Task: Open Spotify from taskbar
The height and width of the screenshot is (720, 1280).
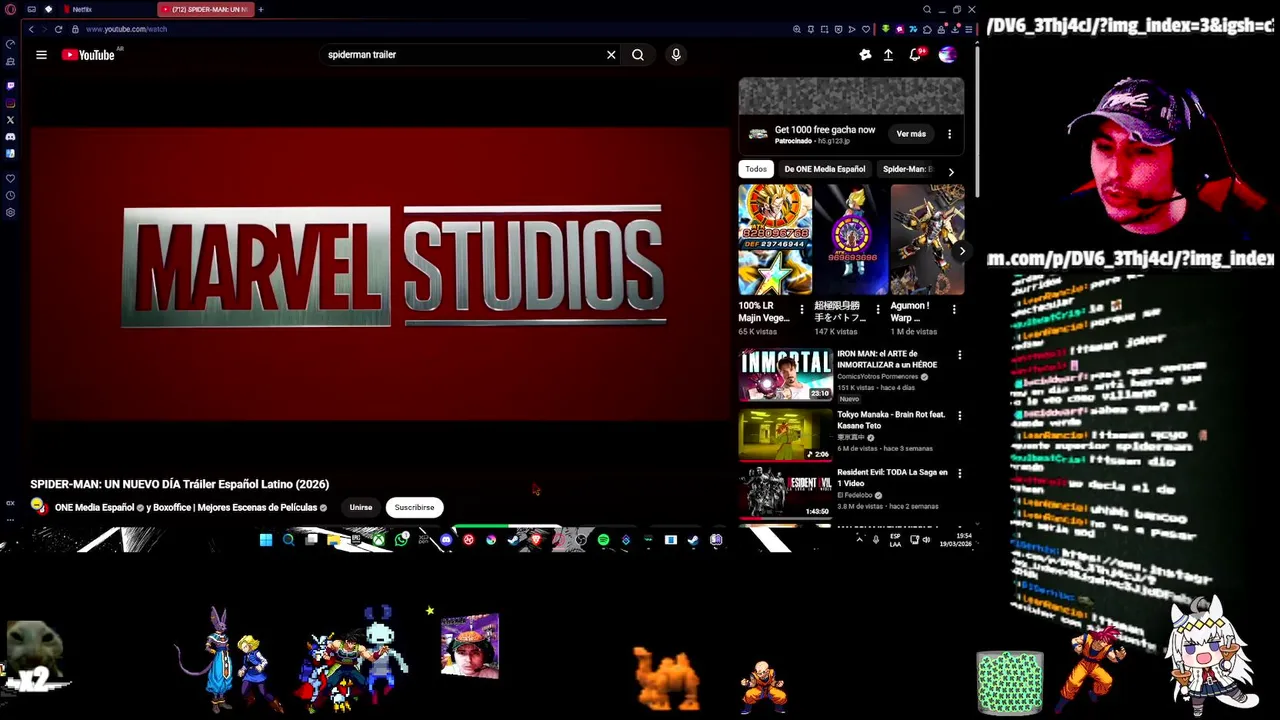Action: point(603,540)
